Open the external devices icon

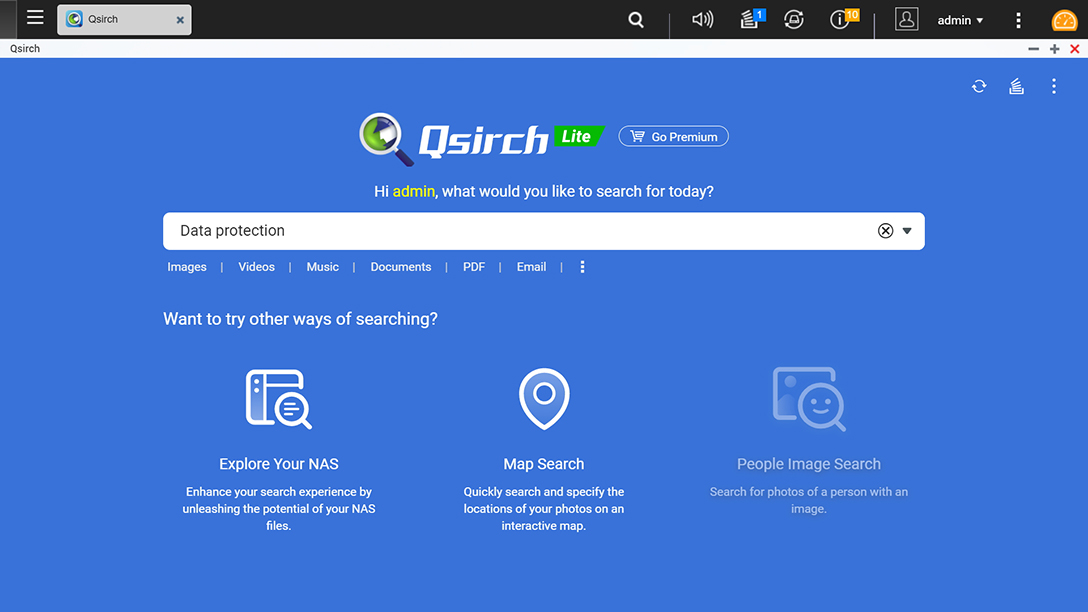click(x=794, y=20)
